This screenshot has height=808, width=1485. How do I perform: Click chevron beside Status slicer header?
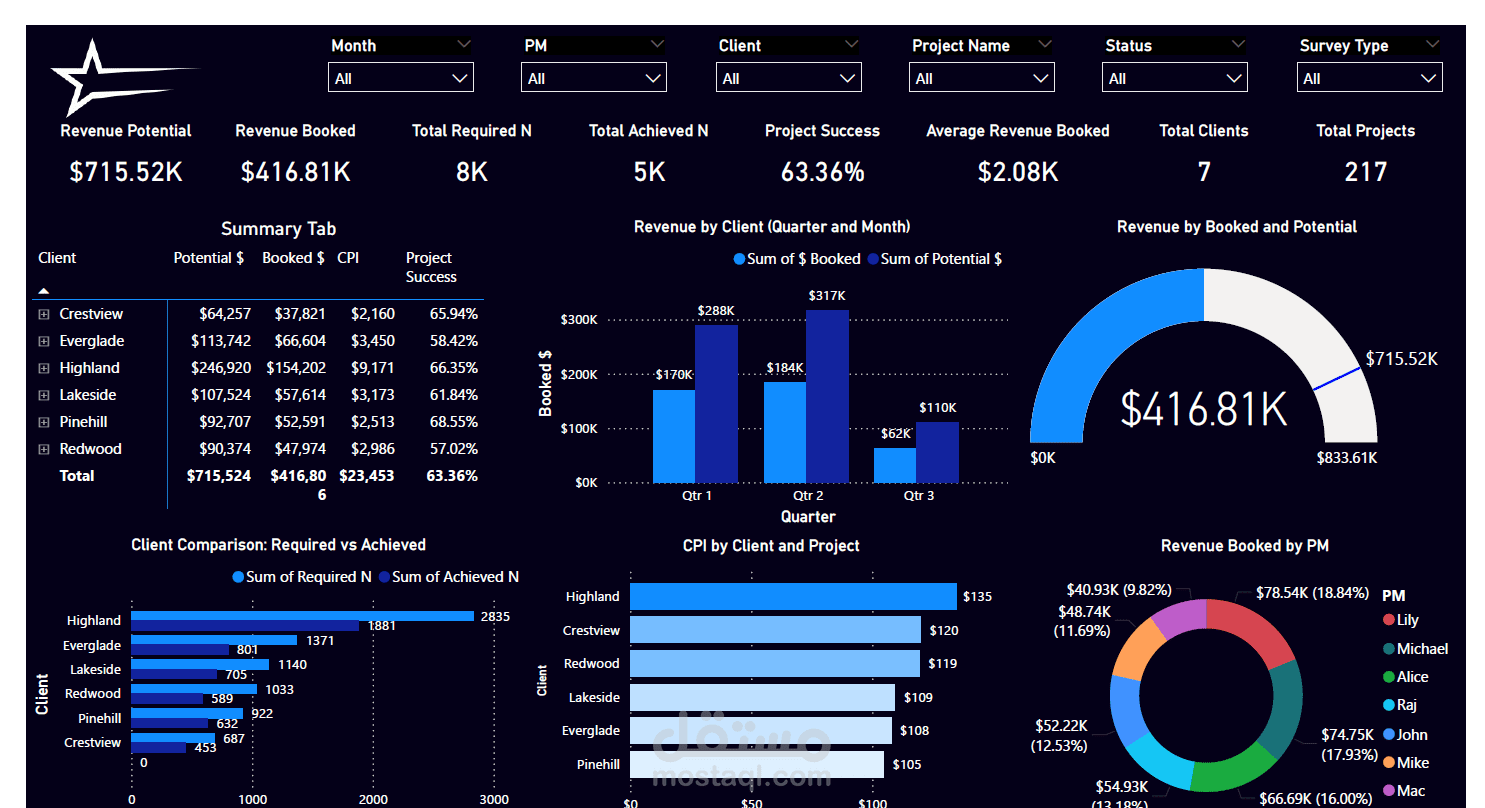pos(1238,45)
